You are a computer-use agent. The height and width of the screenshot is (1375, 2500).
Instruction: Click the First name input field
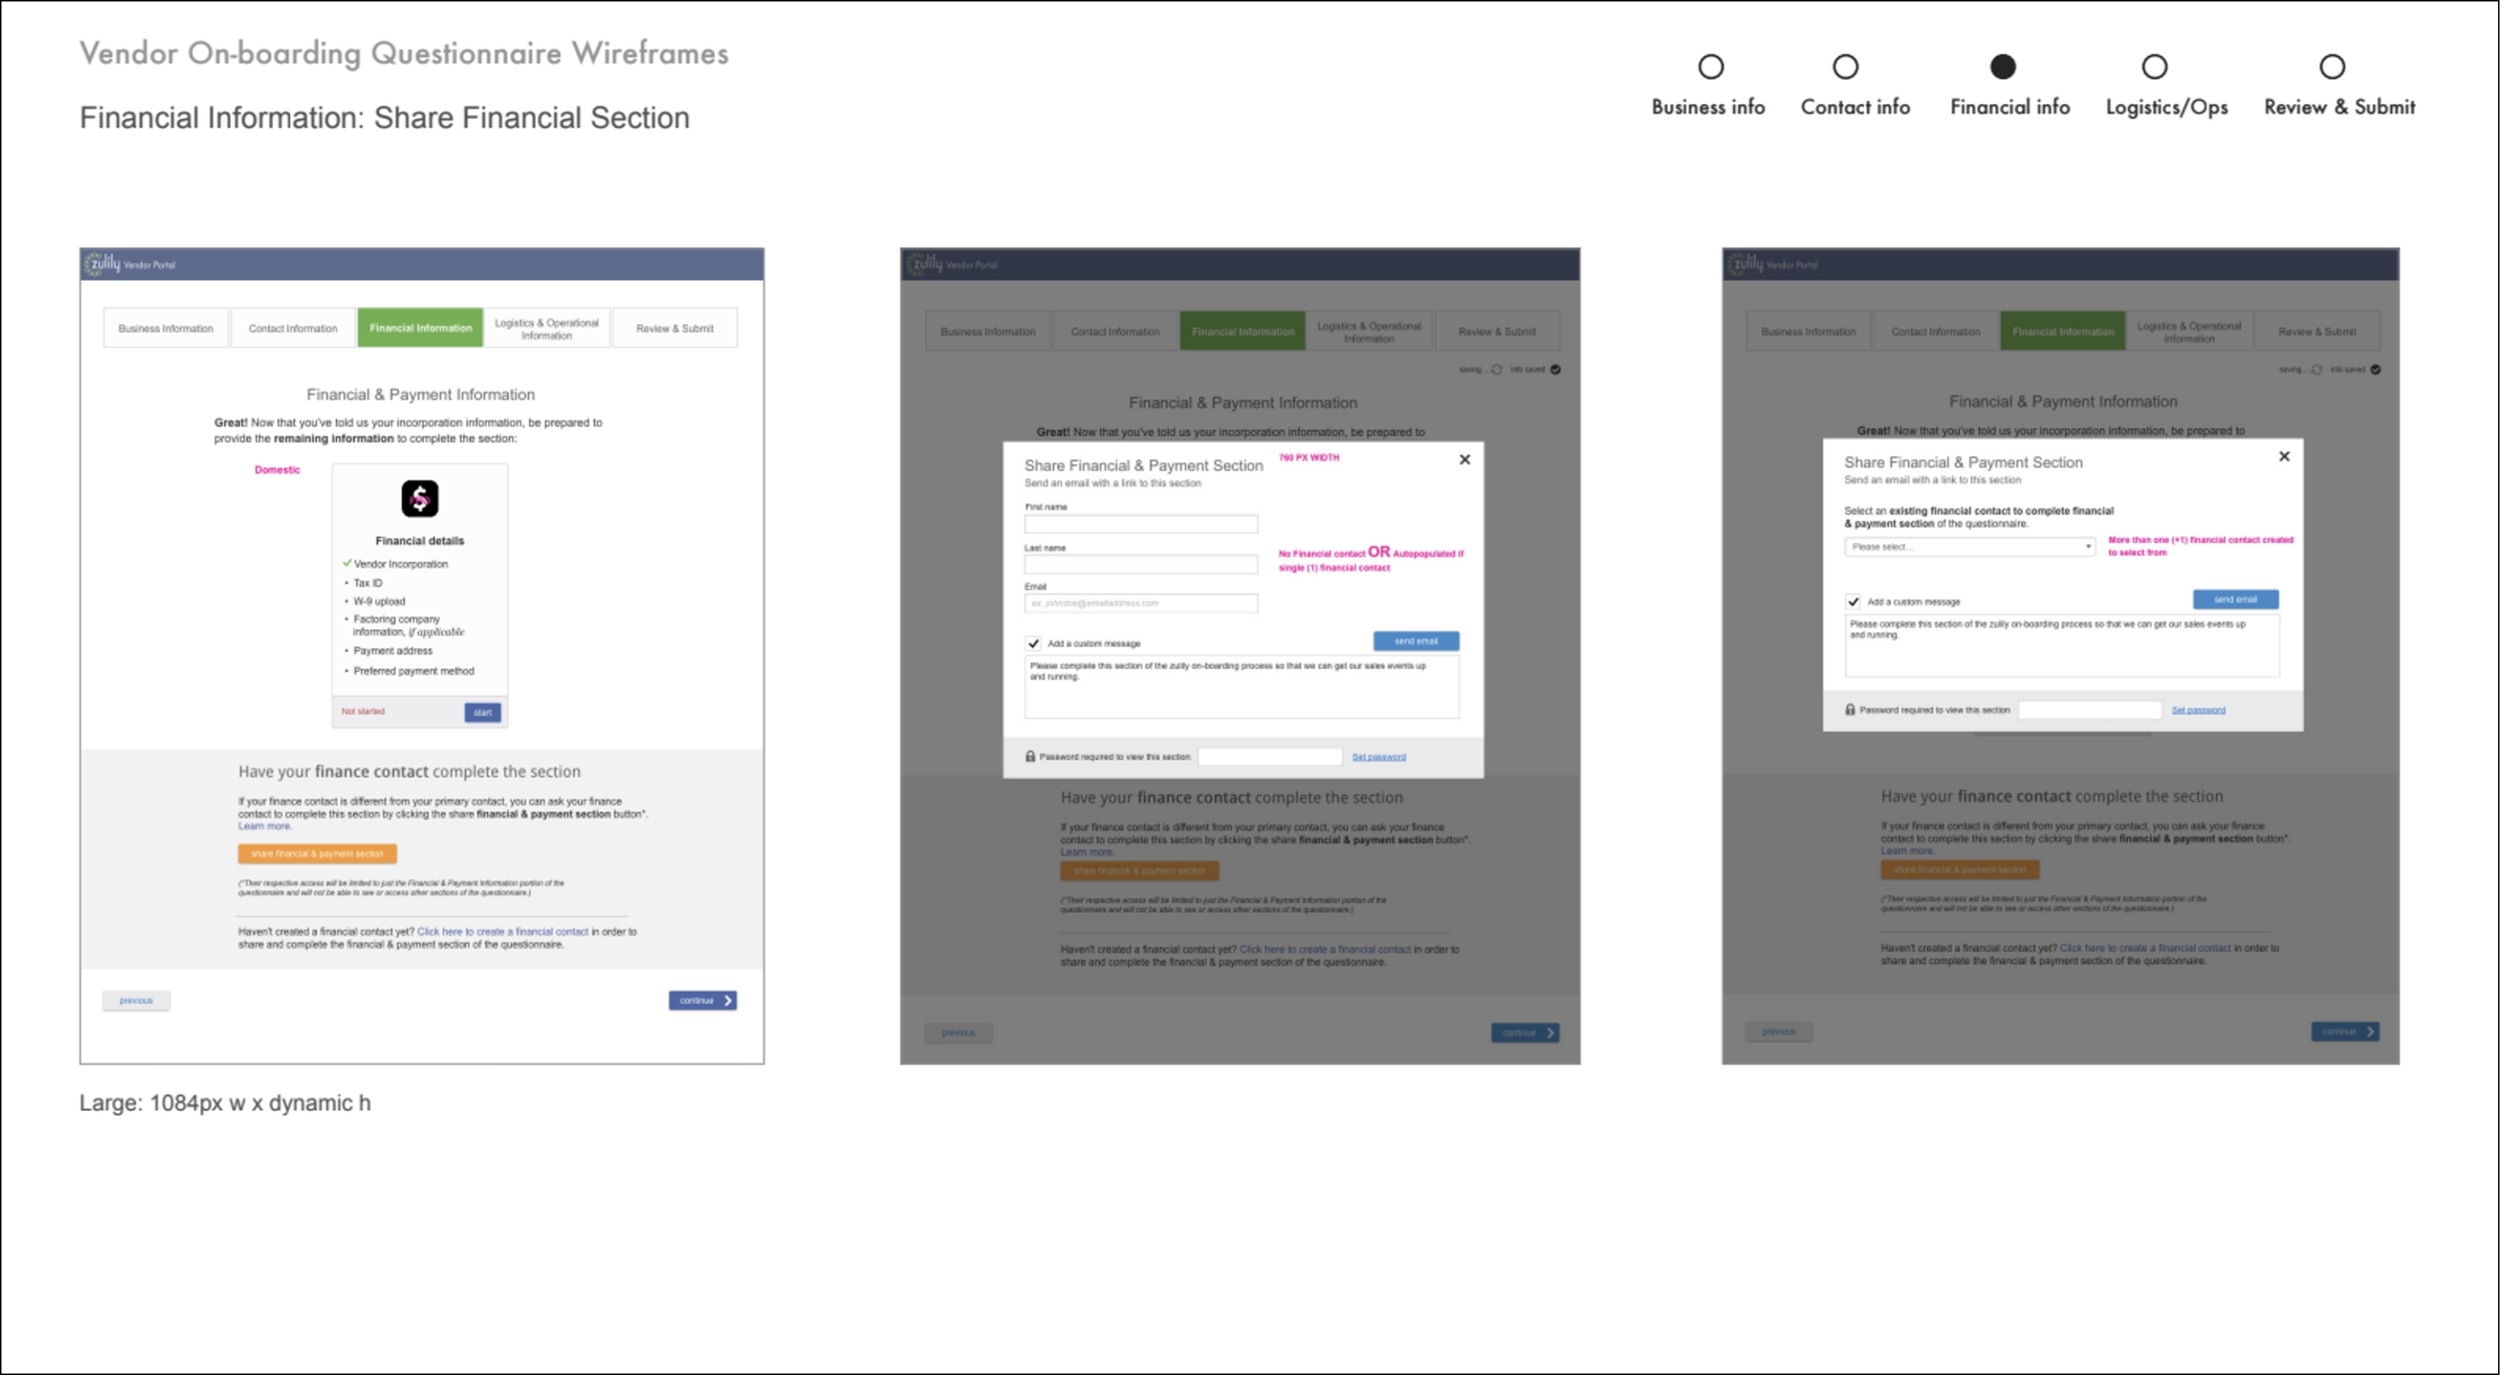(1140, 524)
